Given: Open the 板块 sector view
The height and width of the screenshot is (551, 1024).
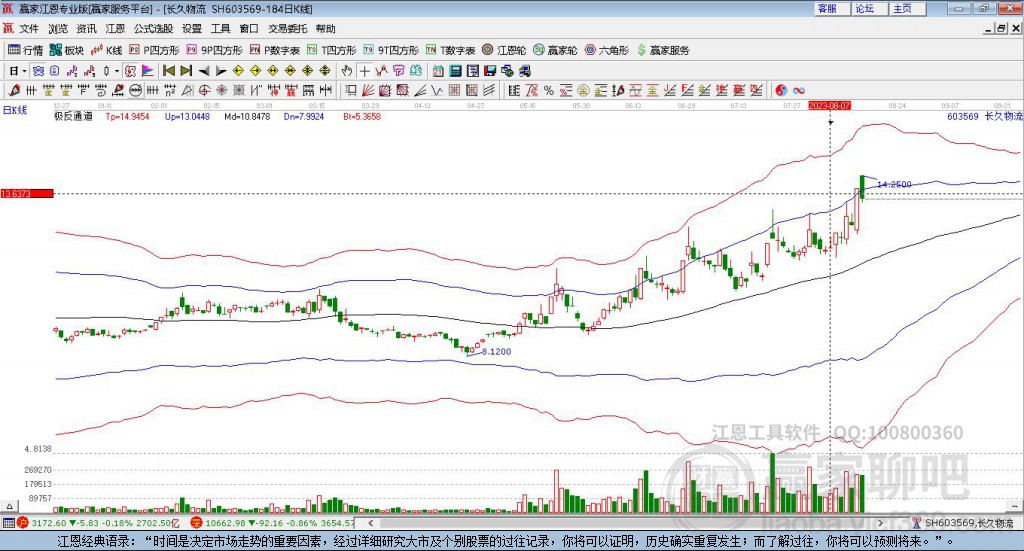Looking at the screenshot, I should tap(67, 50).
